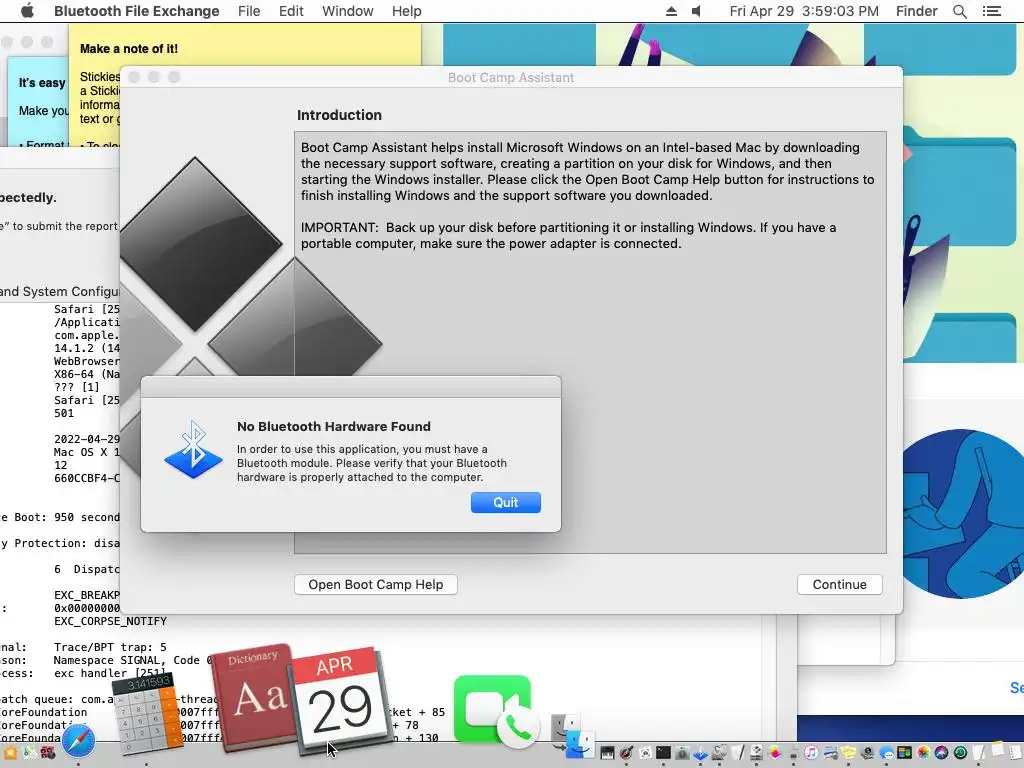The height and width of the screenshot is (768, 1024).
Task: Open Siri icon in the Dock
Action: 941,752
